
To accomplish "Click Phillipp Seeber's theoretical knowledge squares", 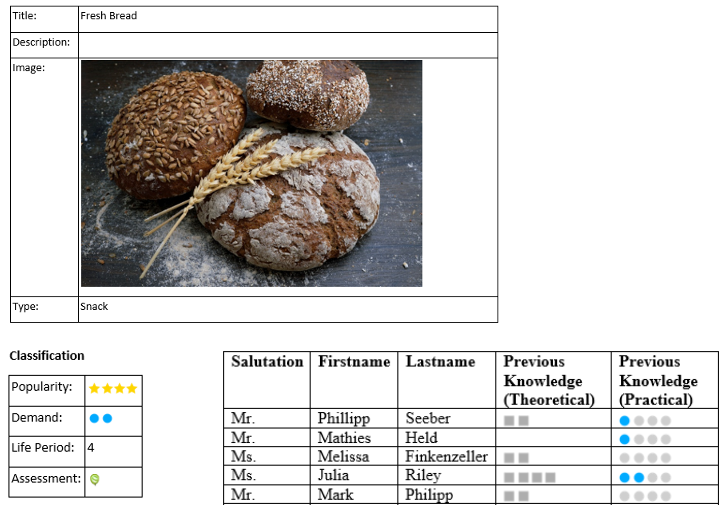I will coord(516,421).
